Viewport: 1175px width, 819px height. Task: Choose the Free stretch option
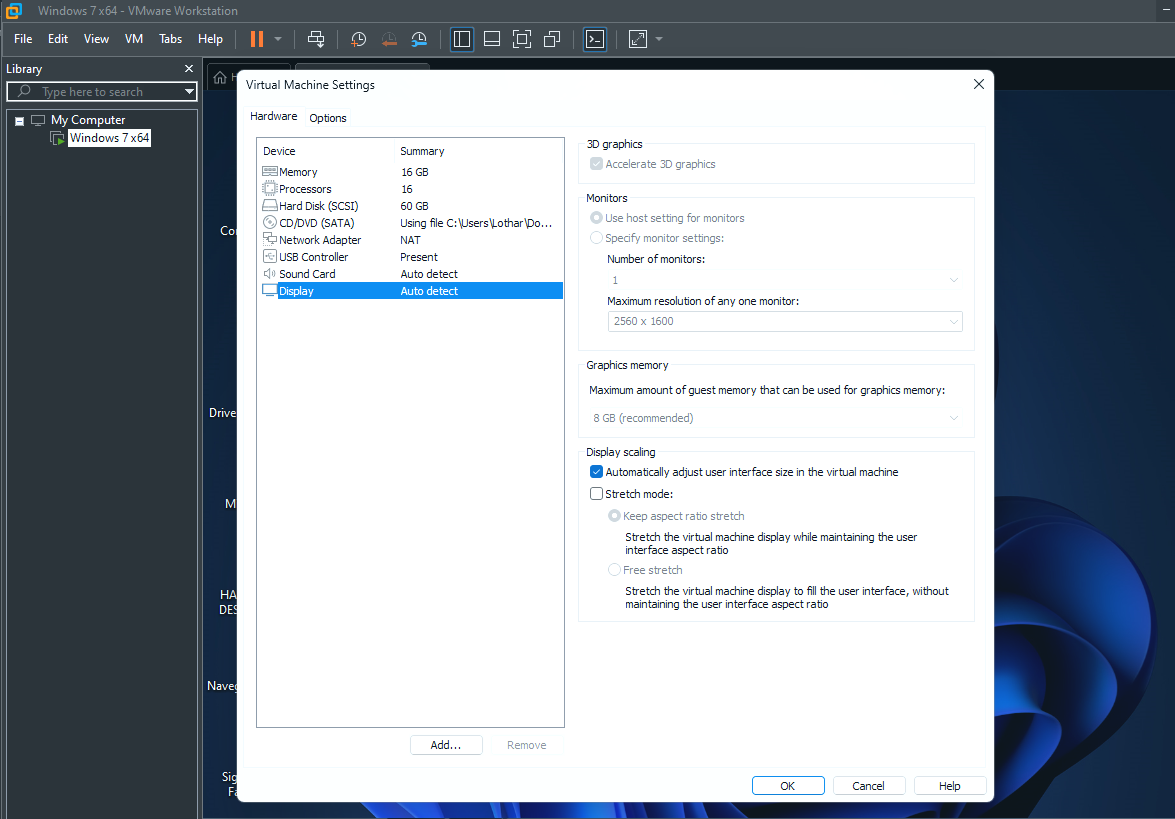click(614, 570)
